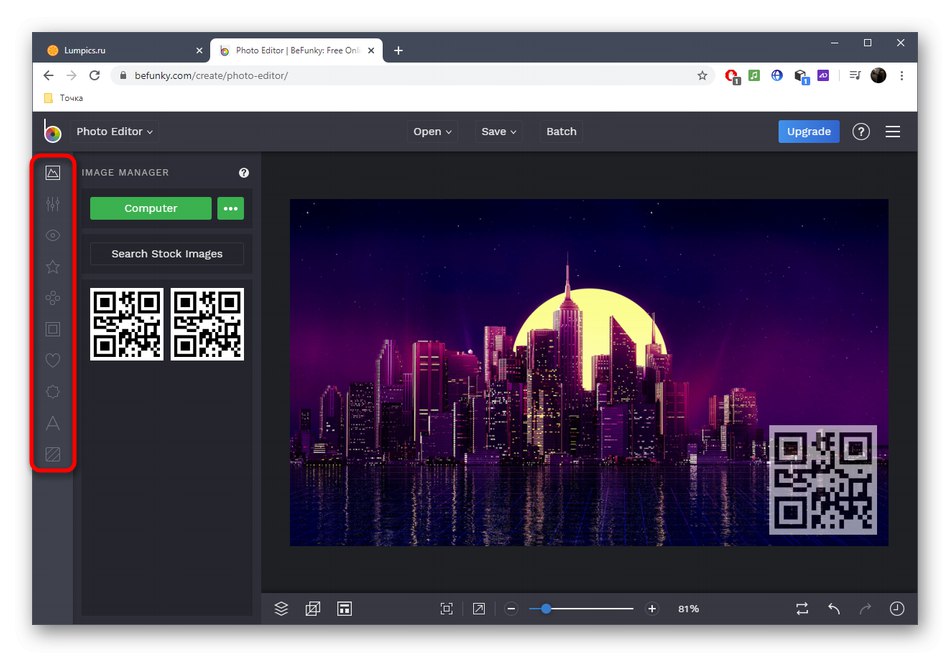Click the flatten layers icon in bottom bar
Viewport: 950px width, 657px height.
click(x=313, y=609)
